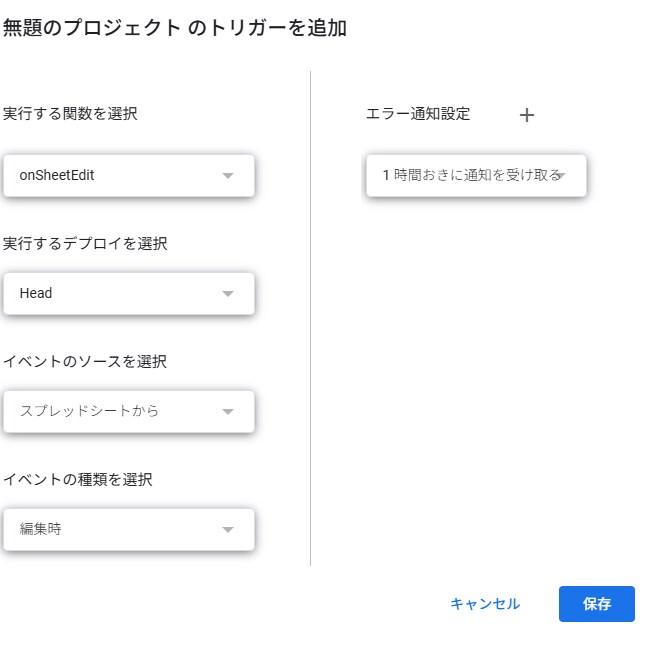Click the dialog title 無題のプロジェクト のトリガーを追加
The image size is (662, 651).
(175, 29)
